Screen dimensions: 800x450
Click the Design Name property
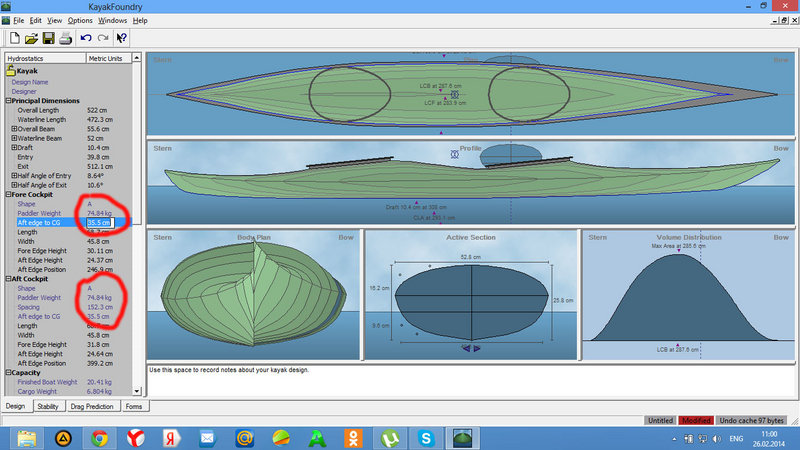30,82
